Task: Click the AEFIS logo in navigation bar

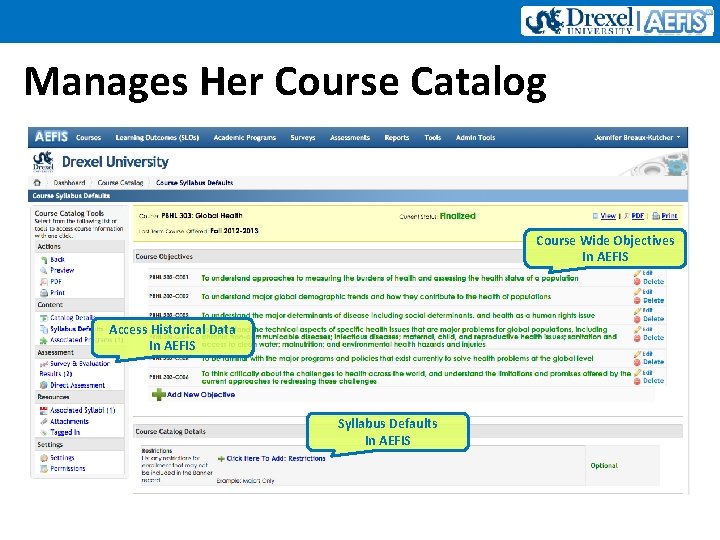Action: 51,137
